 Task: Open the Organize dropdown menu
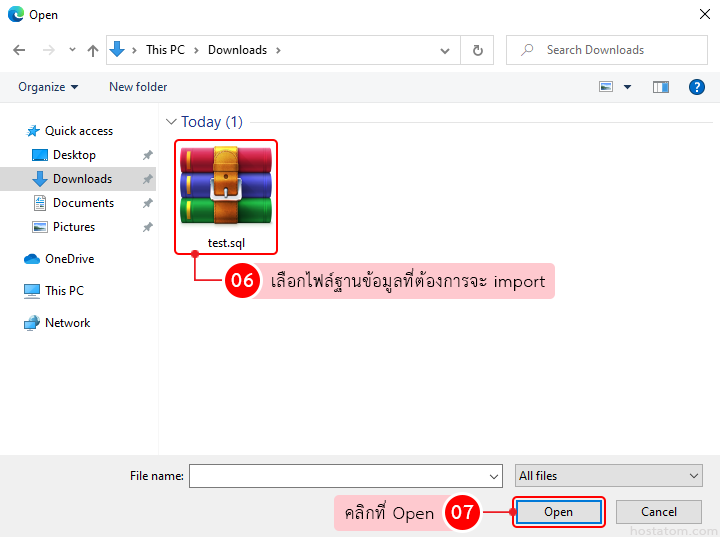pos(48,87)
